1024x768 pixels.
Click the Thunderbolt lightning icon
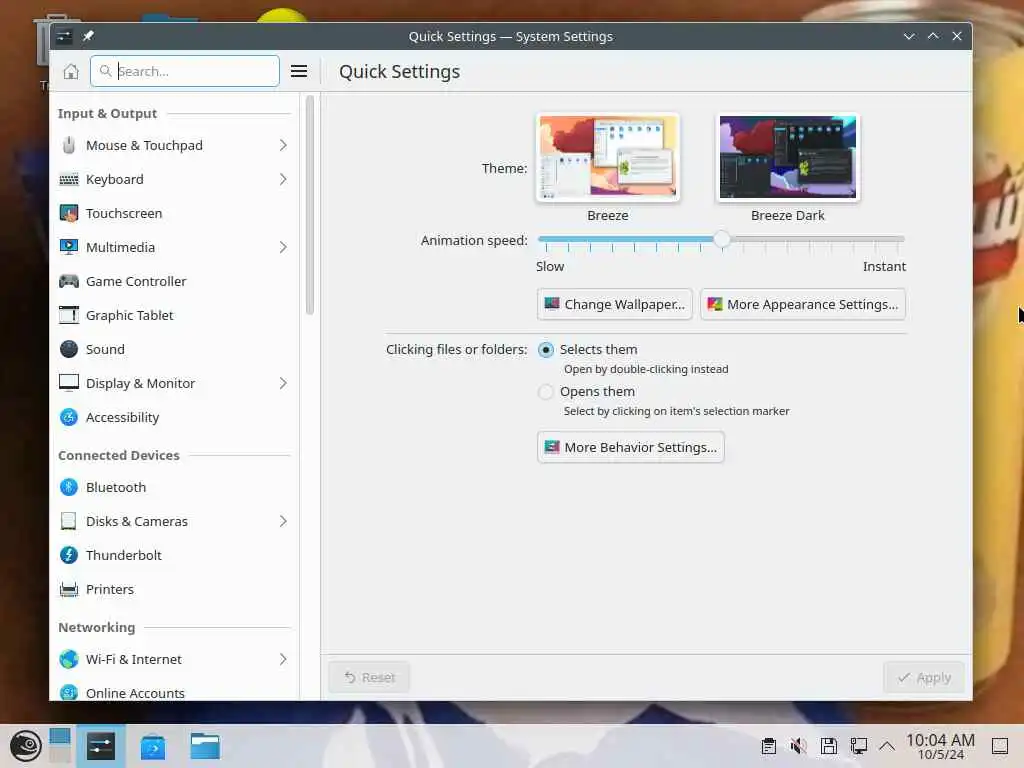coord(69,555)
